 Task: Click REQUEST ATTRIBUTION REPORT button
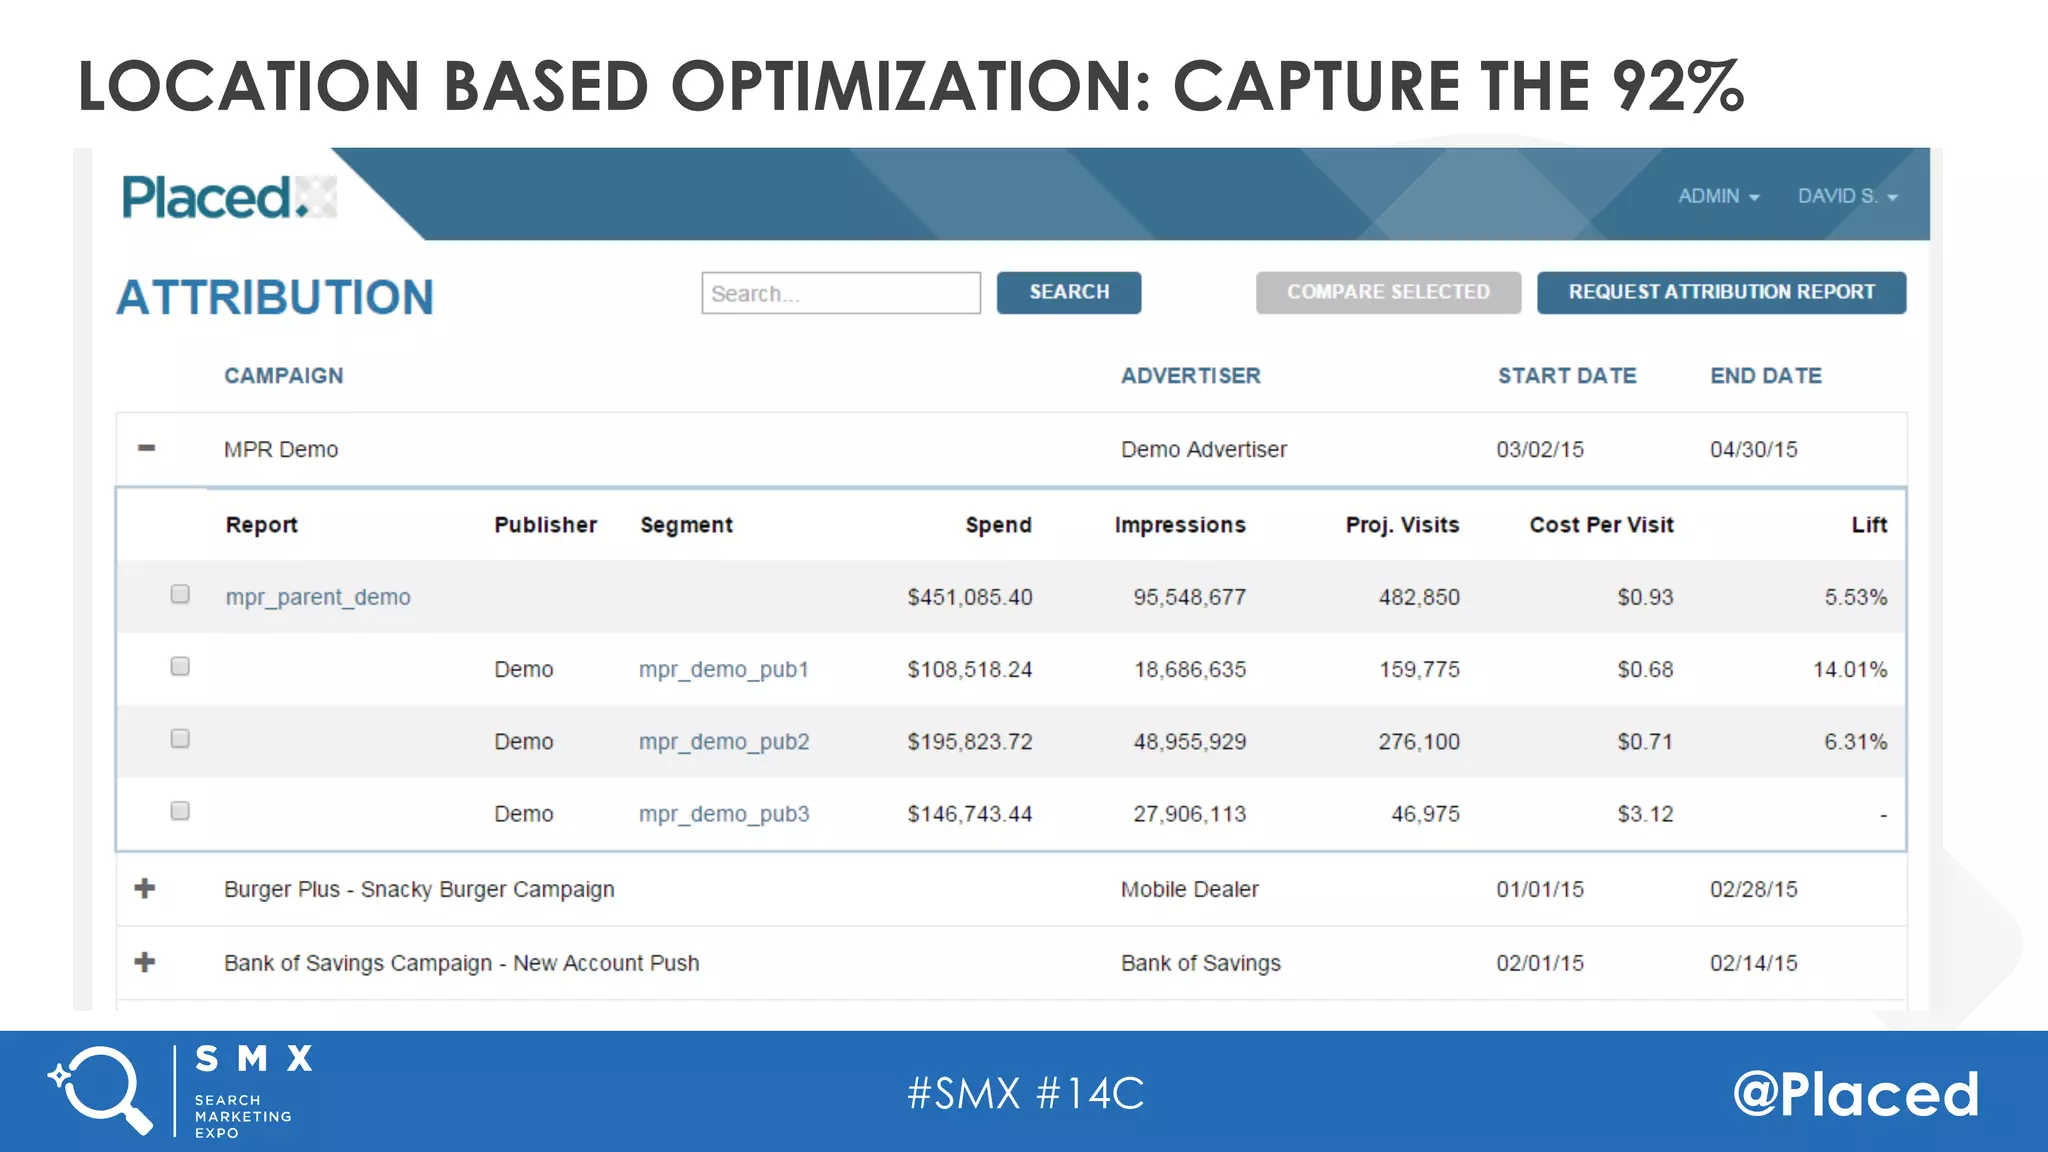pos(1721,292)
